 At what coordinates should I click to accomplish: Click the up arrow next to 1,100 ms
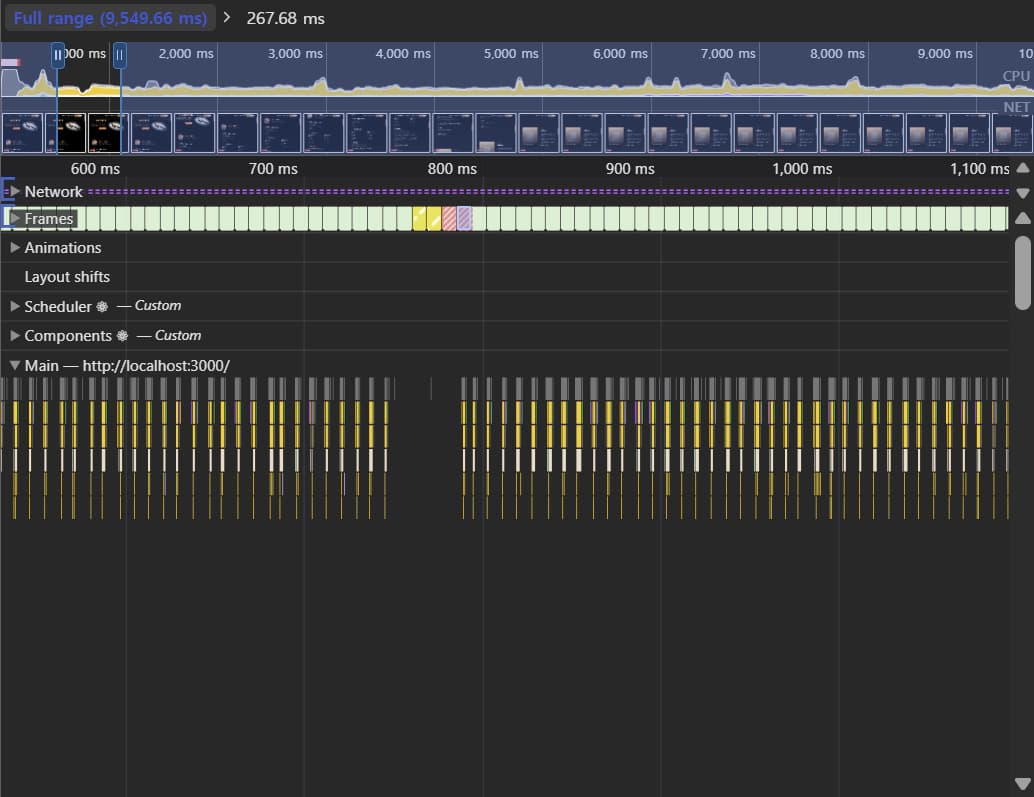pos(1022,168)
